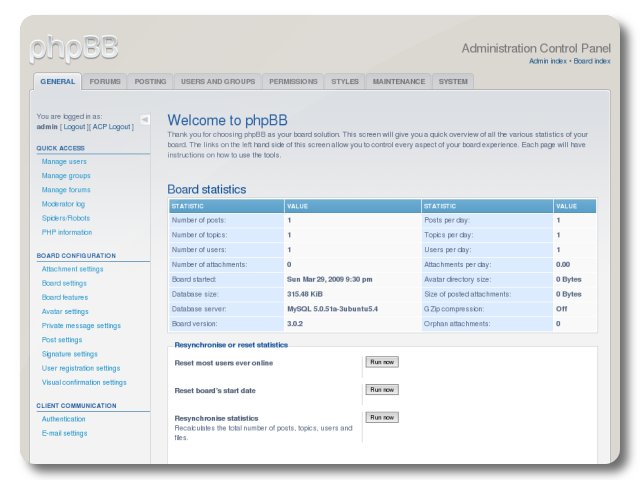Viewport: 640px width, 480px height.
Task: Select the Users and Groups tab
Action: click(x=217, y=82)
